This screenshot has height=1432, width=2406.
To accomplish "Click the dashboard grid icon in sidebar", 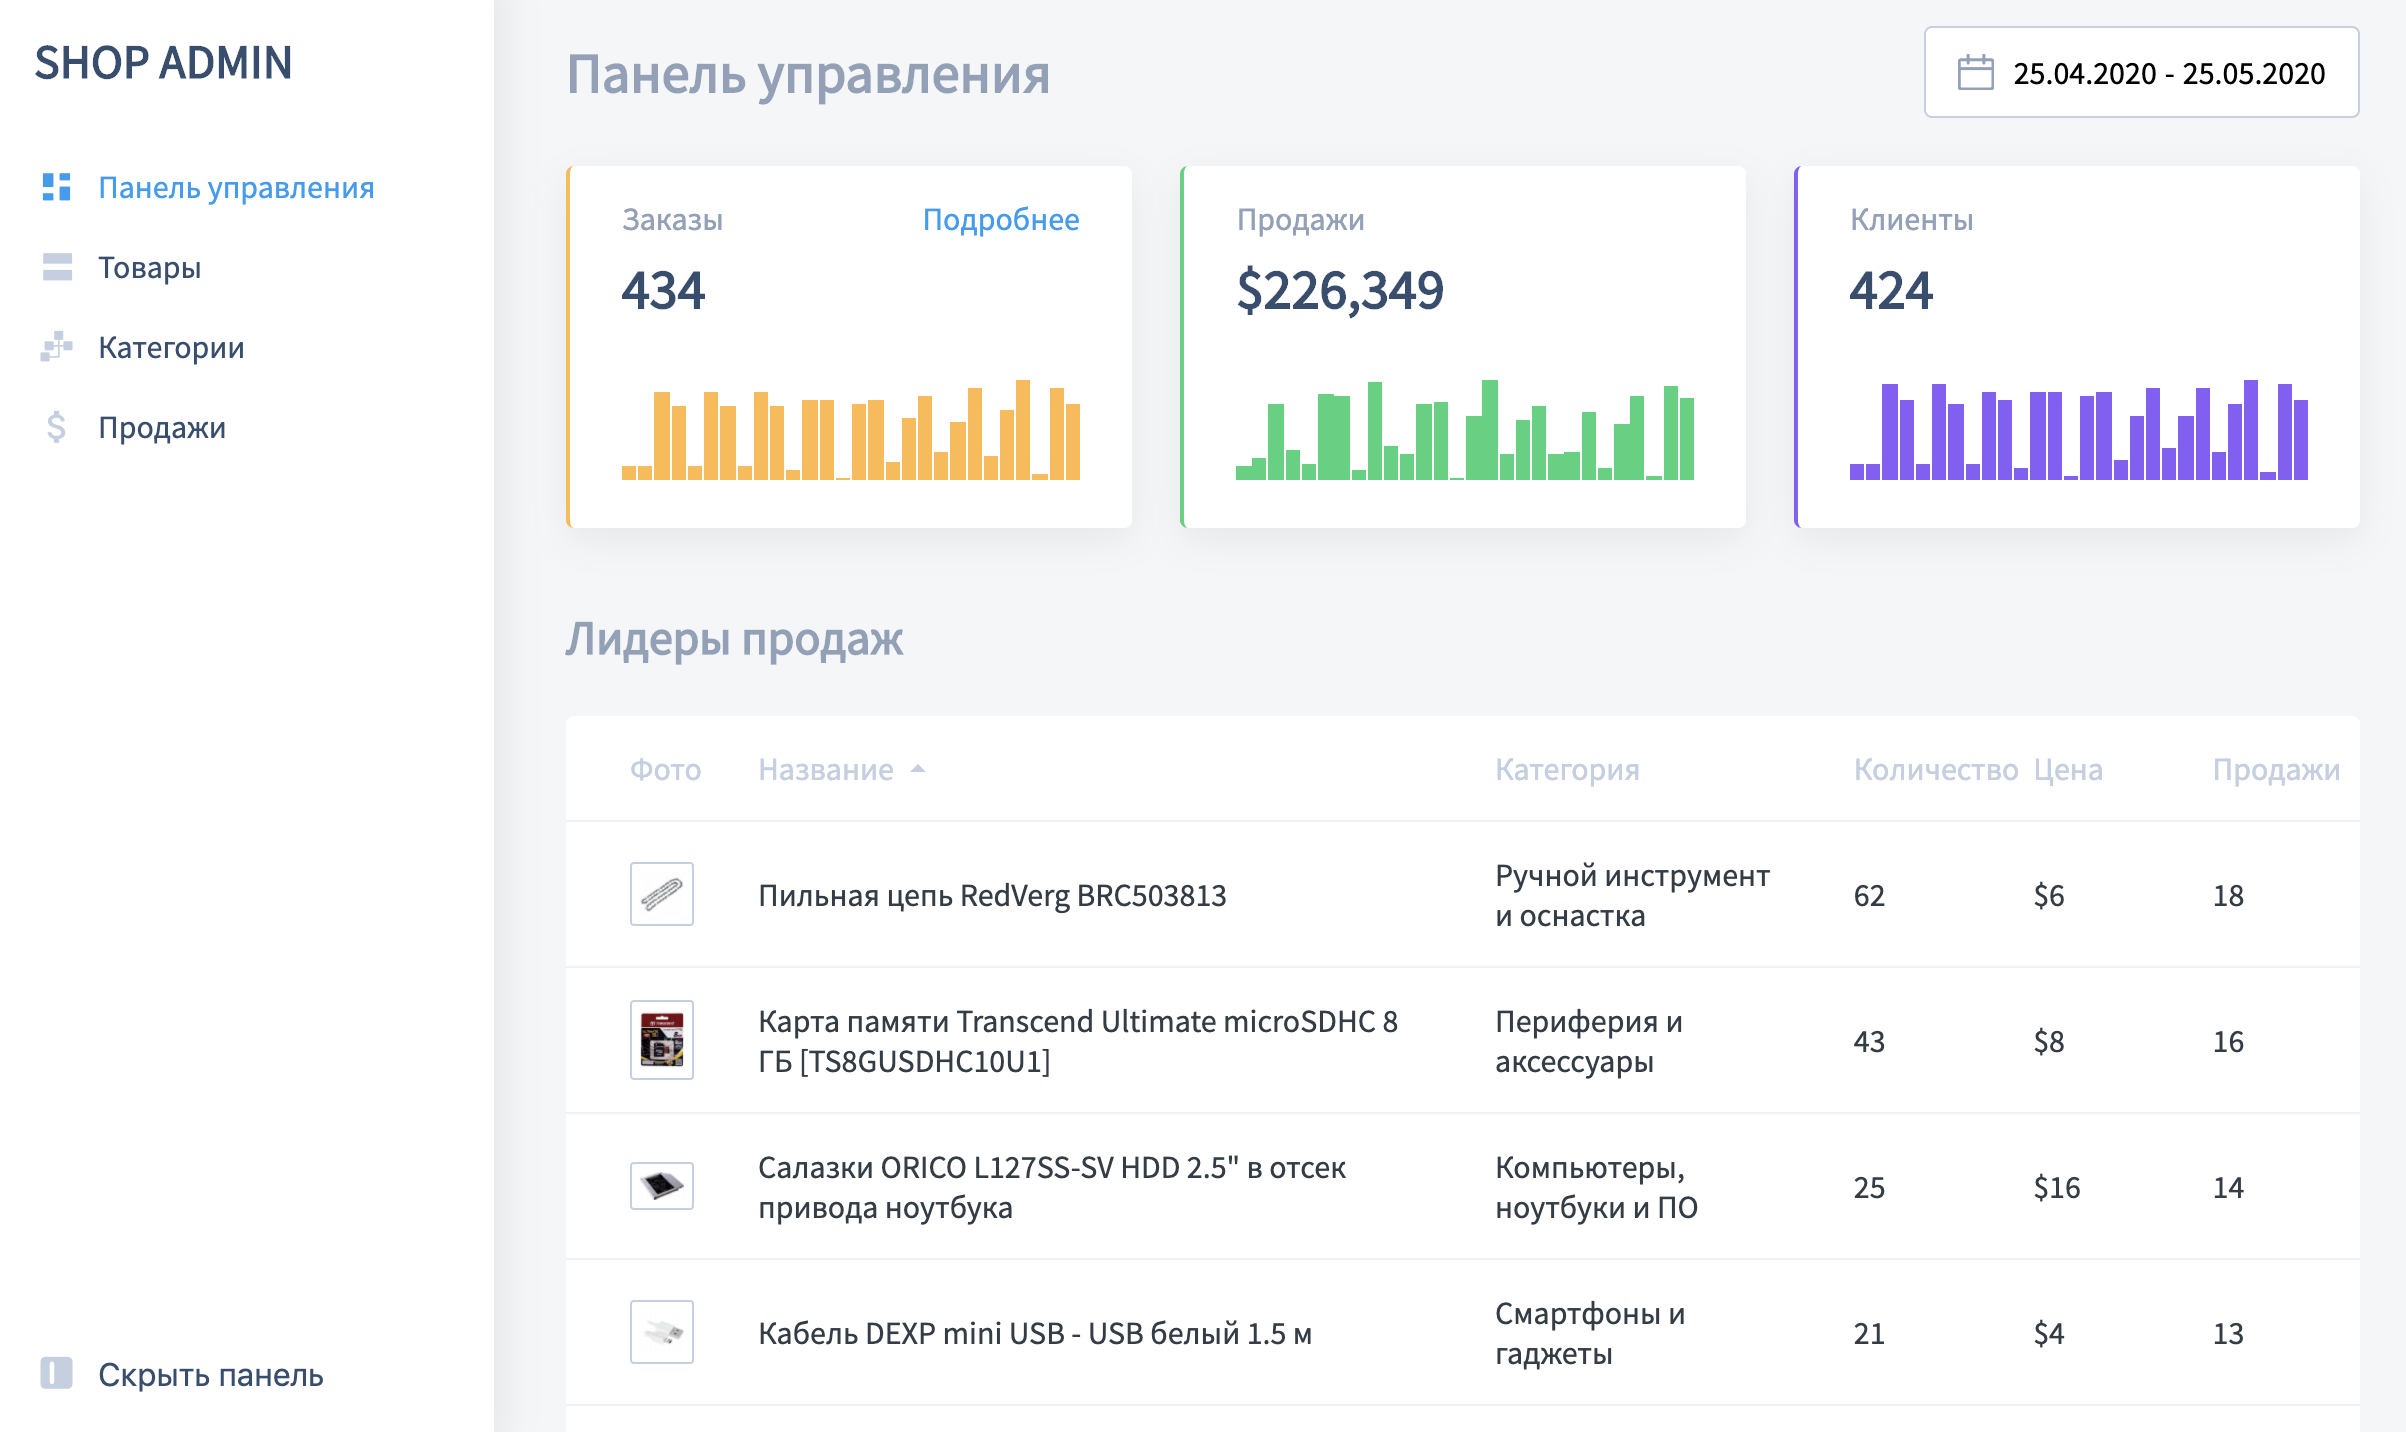I will [56, 187].
